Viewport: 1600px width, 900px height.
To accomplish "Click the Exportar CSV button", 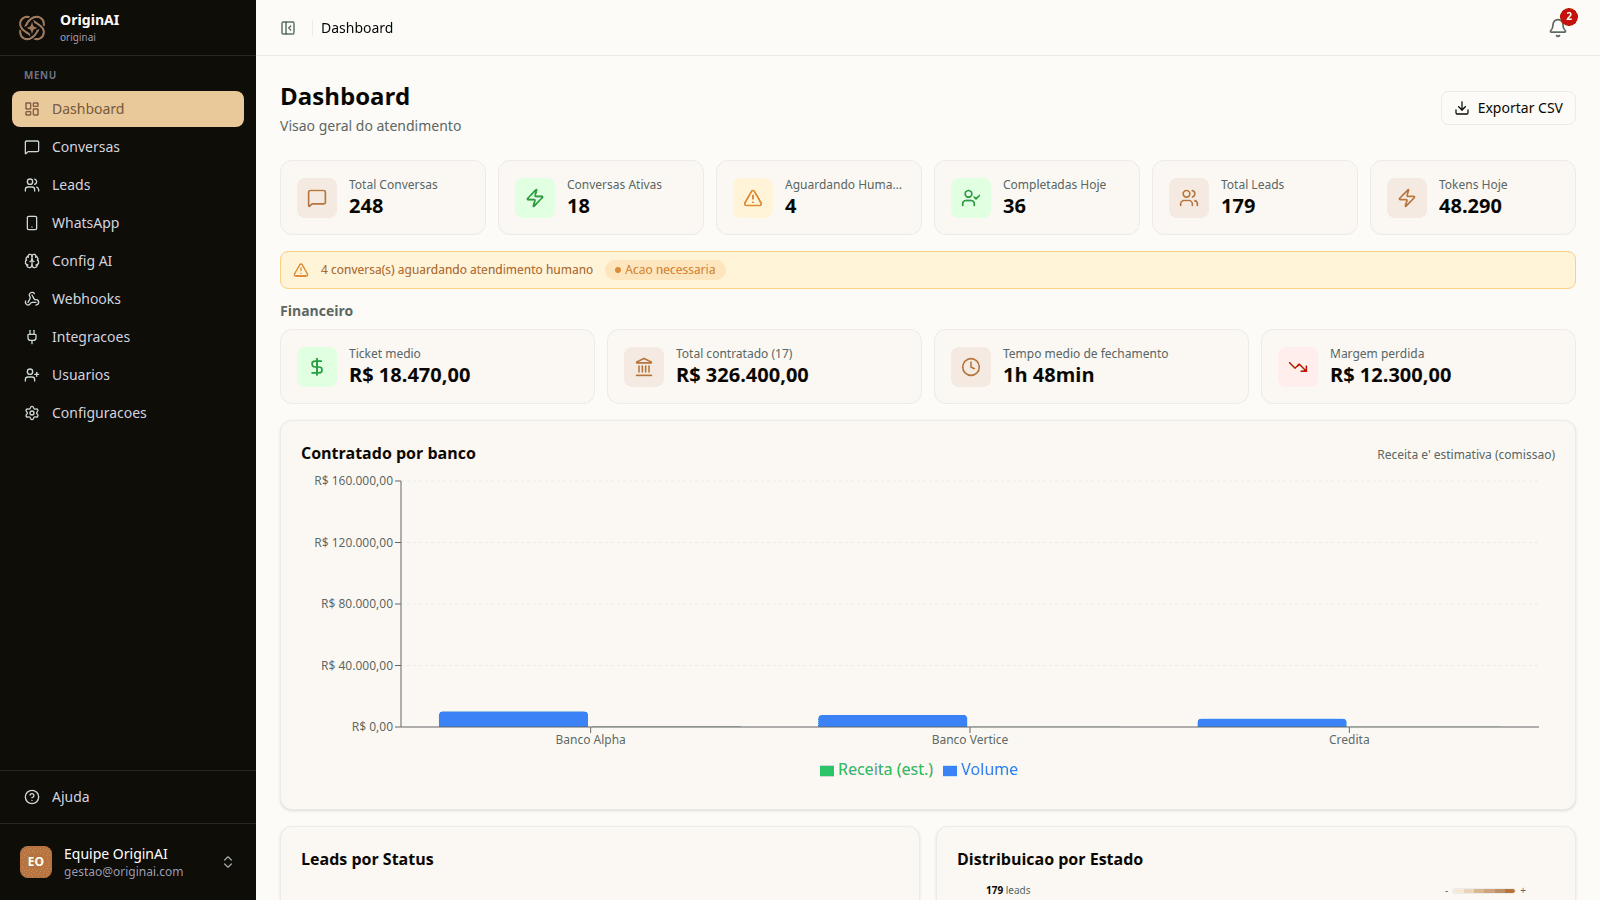I will pos(1508,108).
